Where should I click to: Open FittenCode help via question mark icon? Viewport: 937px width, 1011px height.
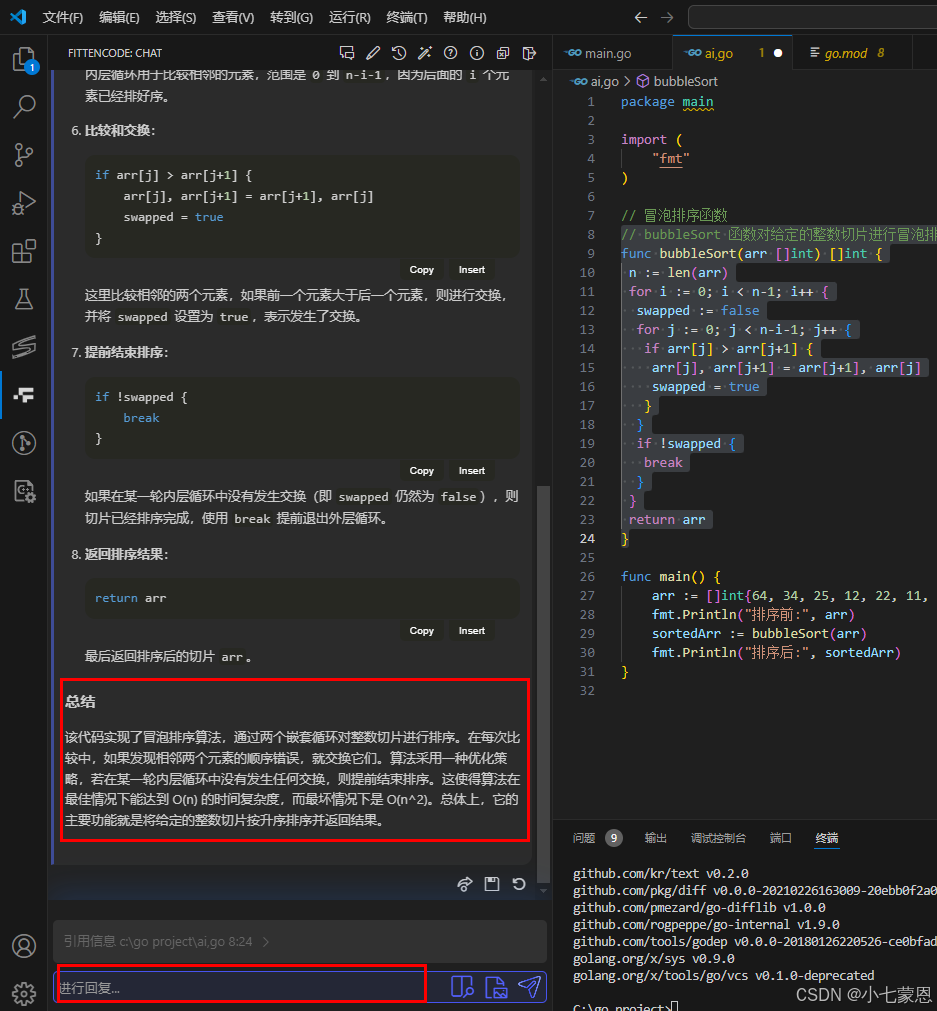click(x=451, y=52)
